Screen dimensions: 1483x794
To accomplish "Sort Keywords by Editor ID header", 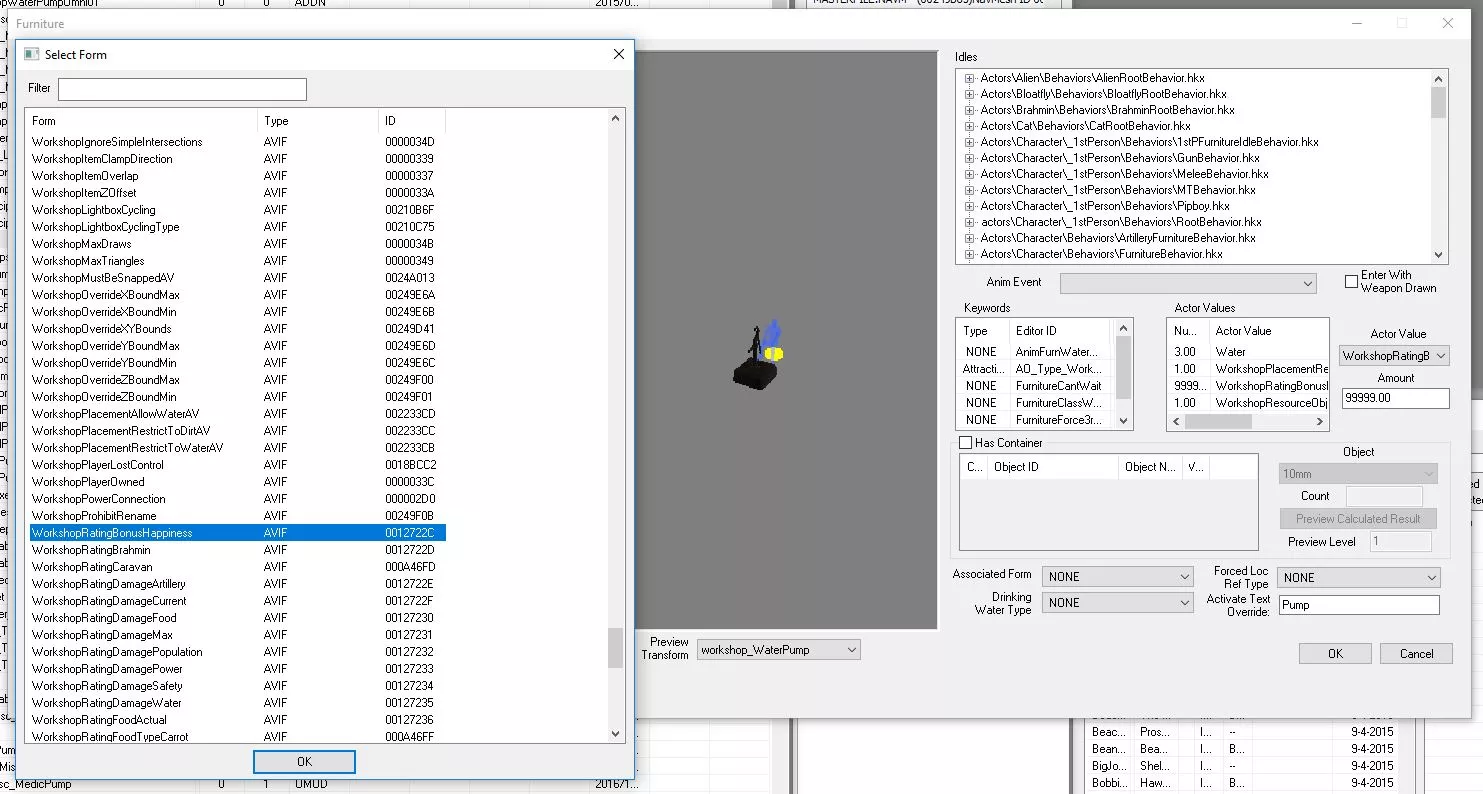I will tap(1060, 331).
